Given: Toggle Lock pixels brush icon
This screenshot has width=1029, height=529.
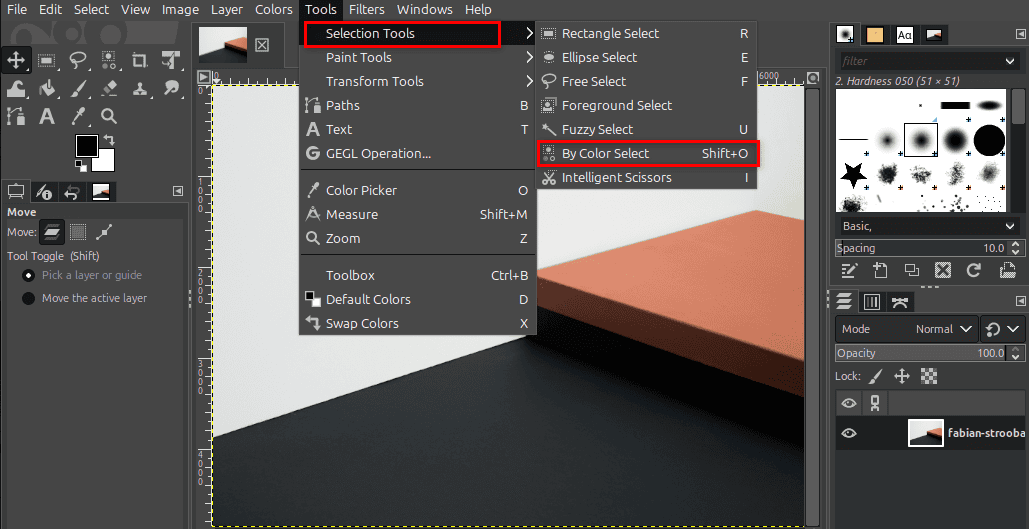Looking at the screenshot, I should 875,376.
